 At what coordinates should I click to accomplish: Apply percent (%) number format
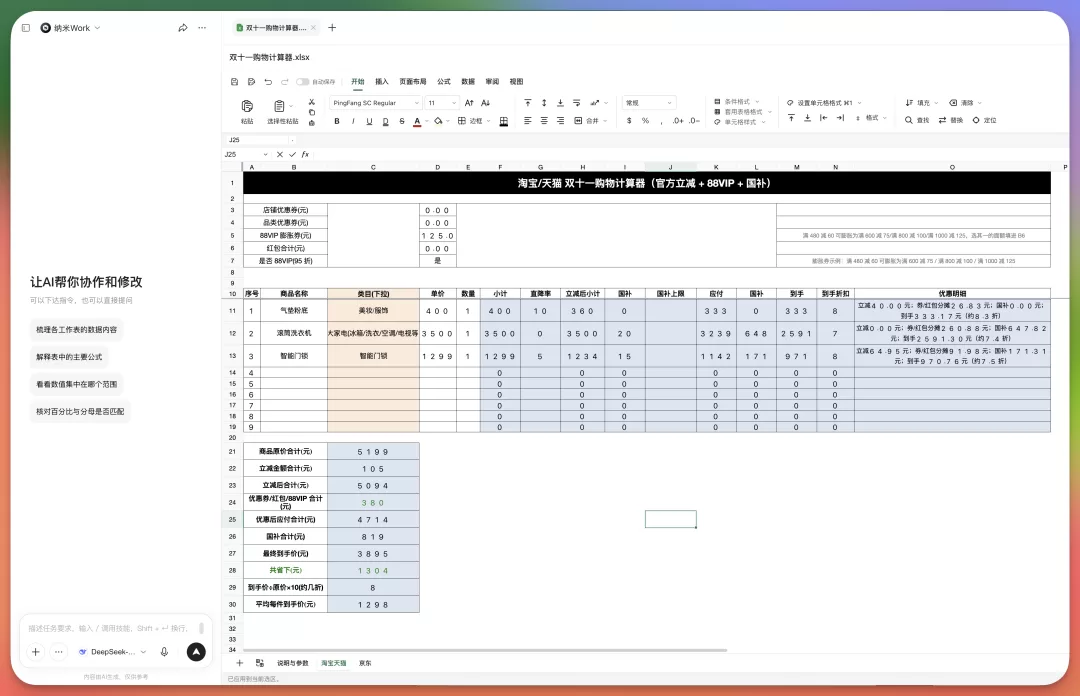[x=645, y=121]
